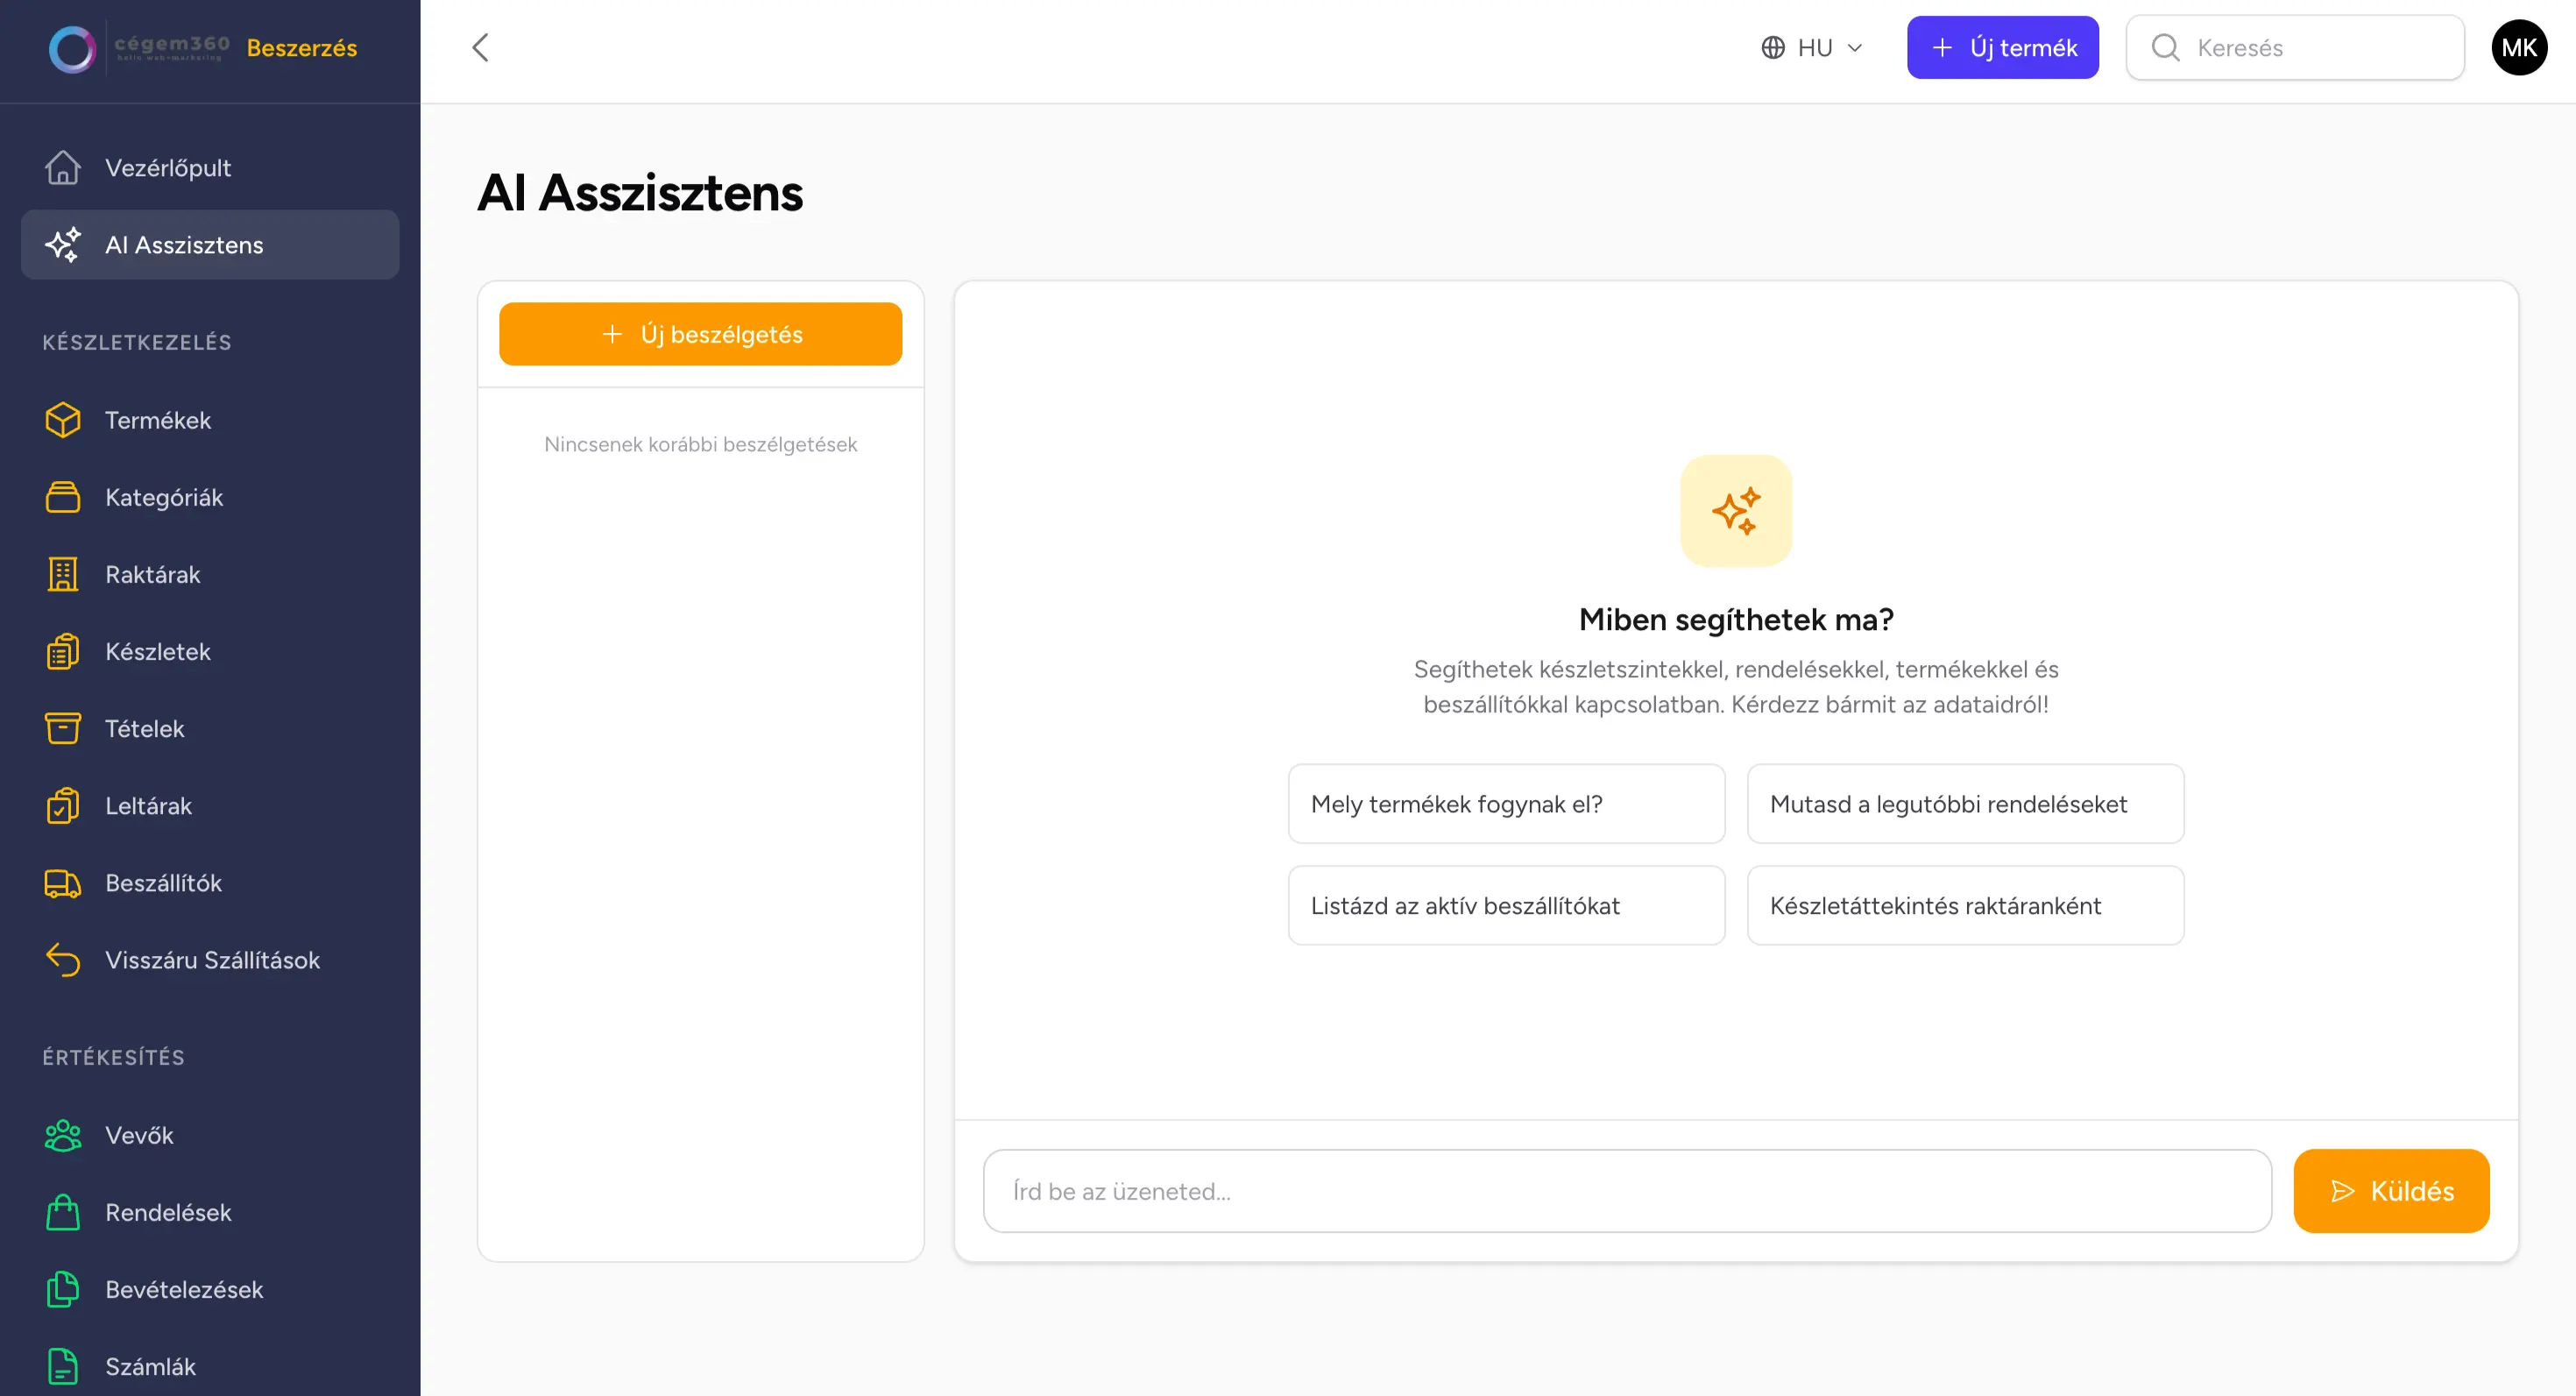2576x1396 pixels.
Task: Open the Kategóriák menu item
Action: click(x=164, y=497)
